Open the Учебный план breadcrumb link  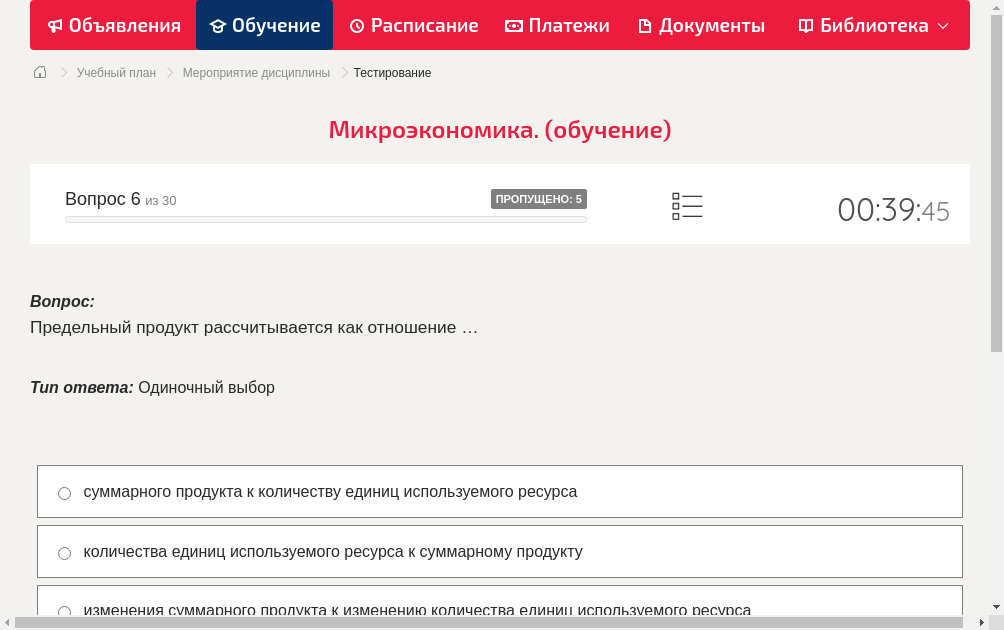pyautogui.click(x=115, y=72)
